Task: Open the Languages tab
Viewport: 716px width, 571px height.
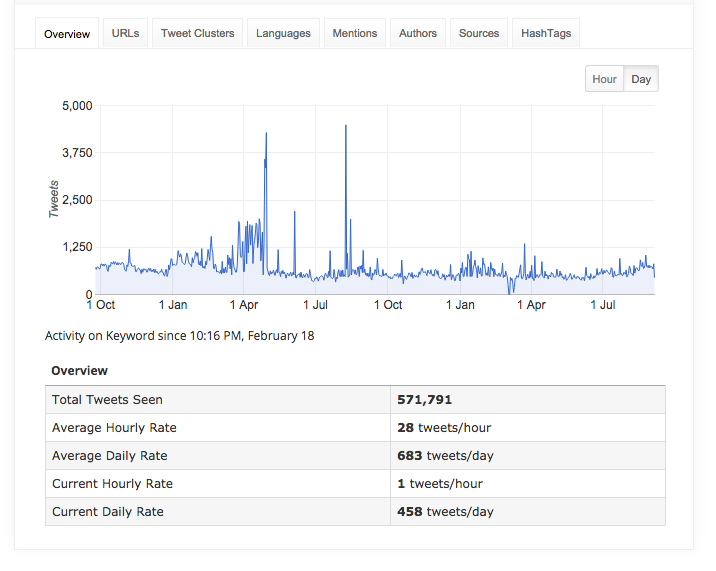Action: [283, 33]
